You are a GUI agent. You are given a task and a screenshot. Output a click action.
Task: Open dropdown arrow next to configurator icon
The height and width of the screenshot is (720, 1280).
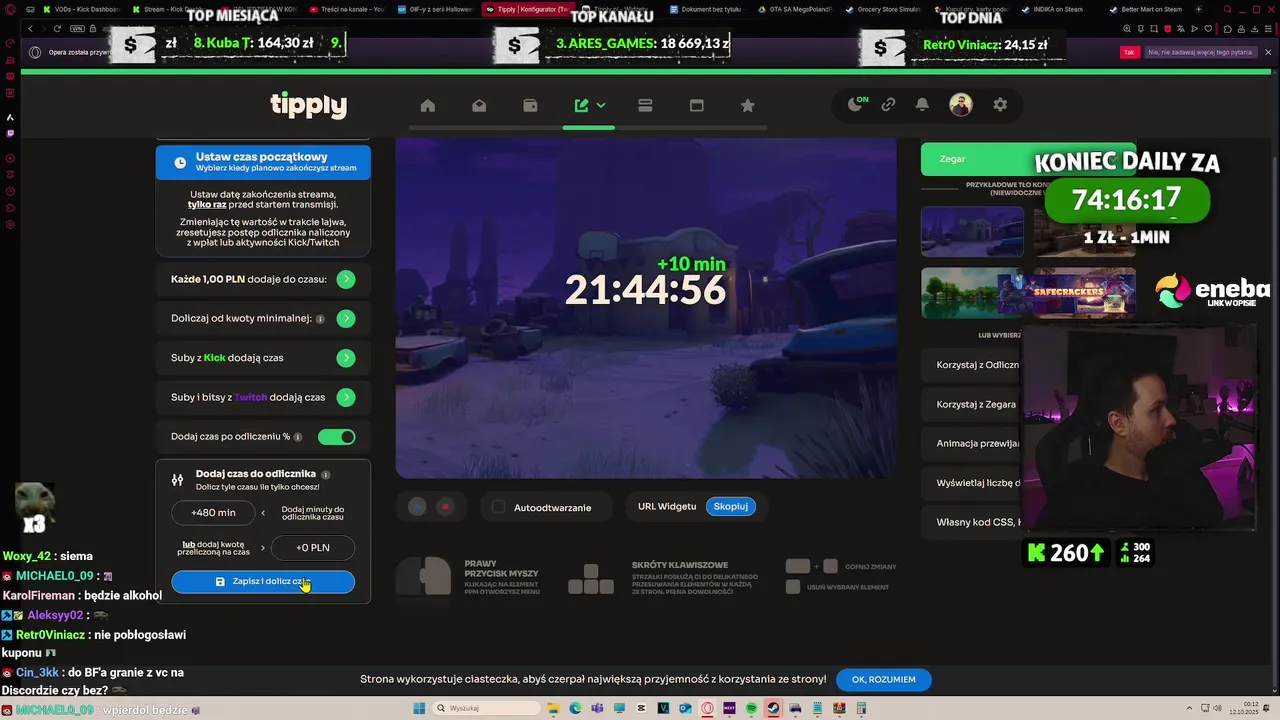pos(601,105)
